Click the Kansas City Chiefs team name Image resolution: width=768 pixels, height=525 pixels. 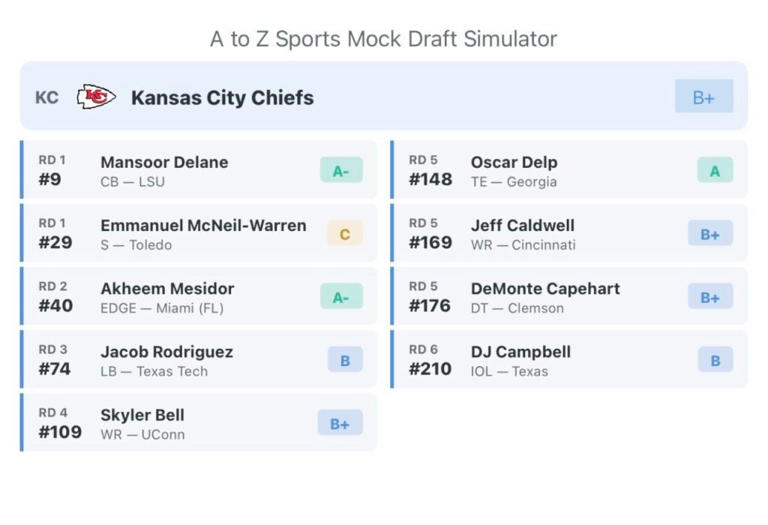point(222,97)
